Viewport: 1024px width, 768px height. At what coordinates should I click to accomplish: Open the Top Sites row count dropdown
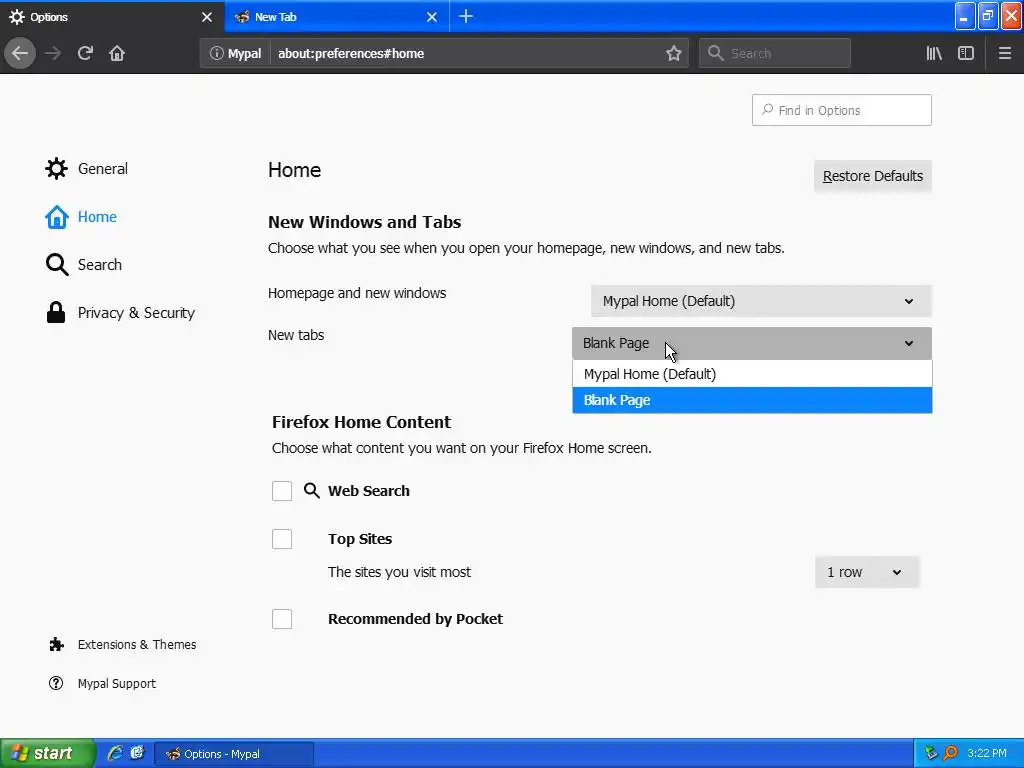point(865,572)
